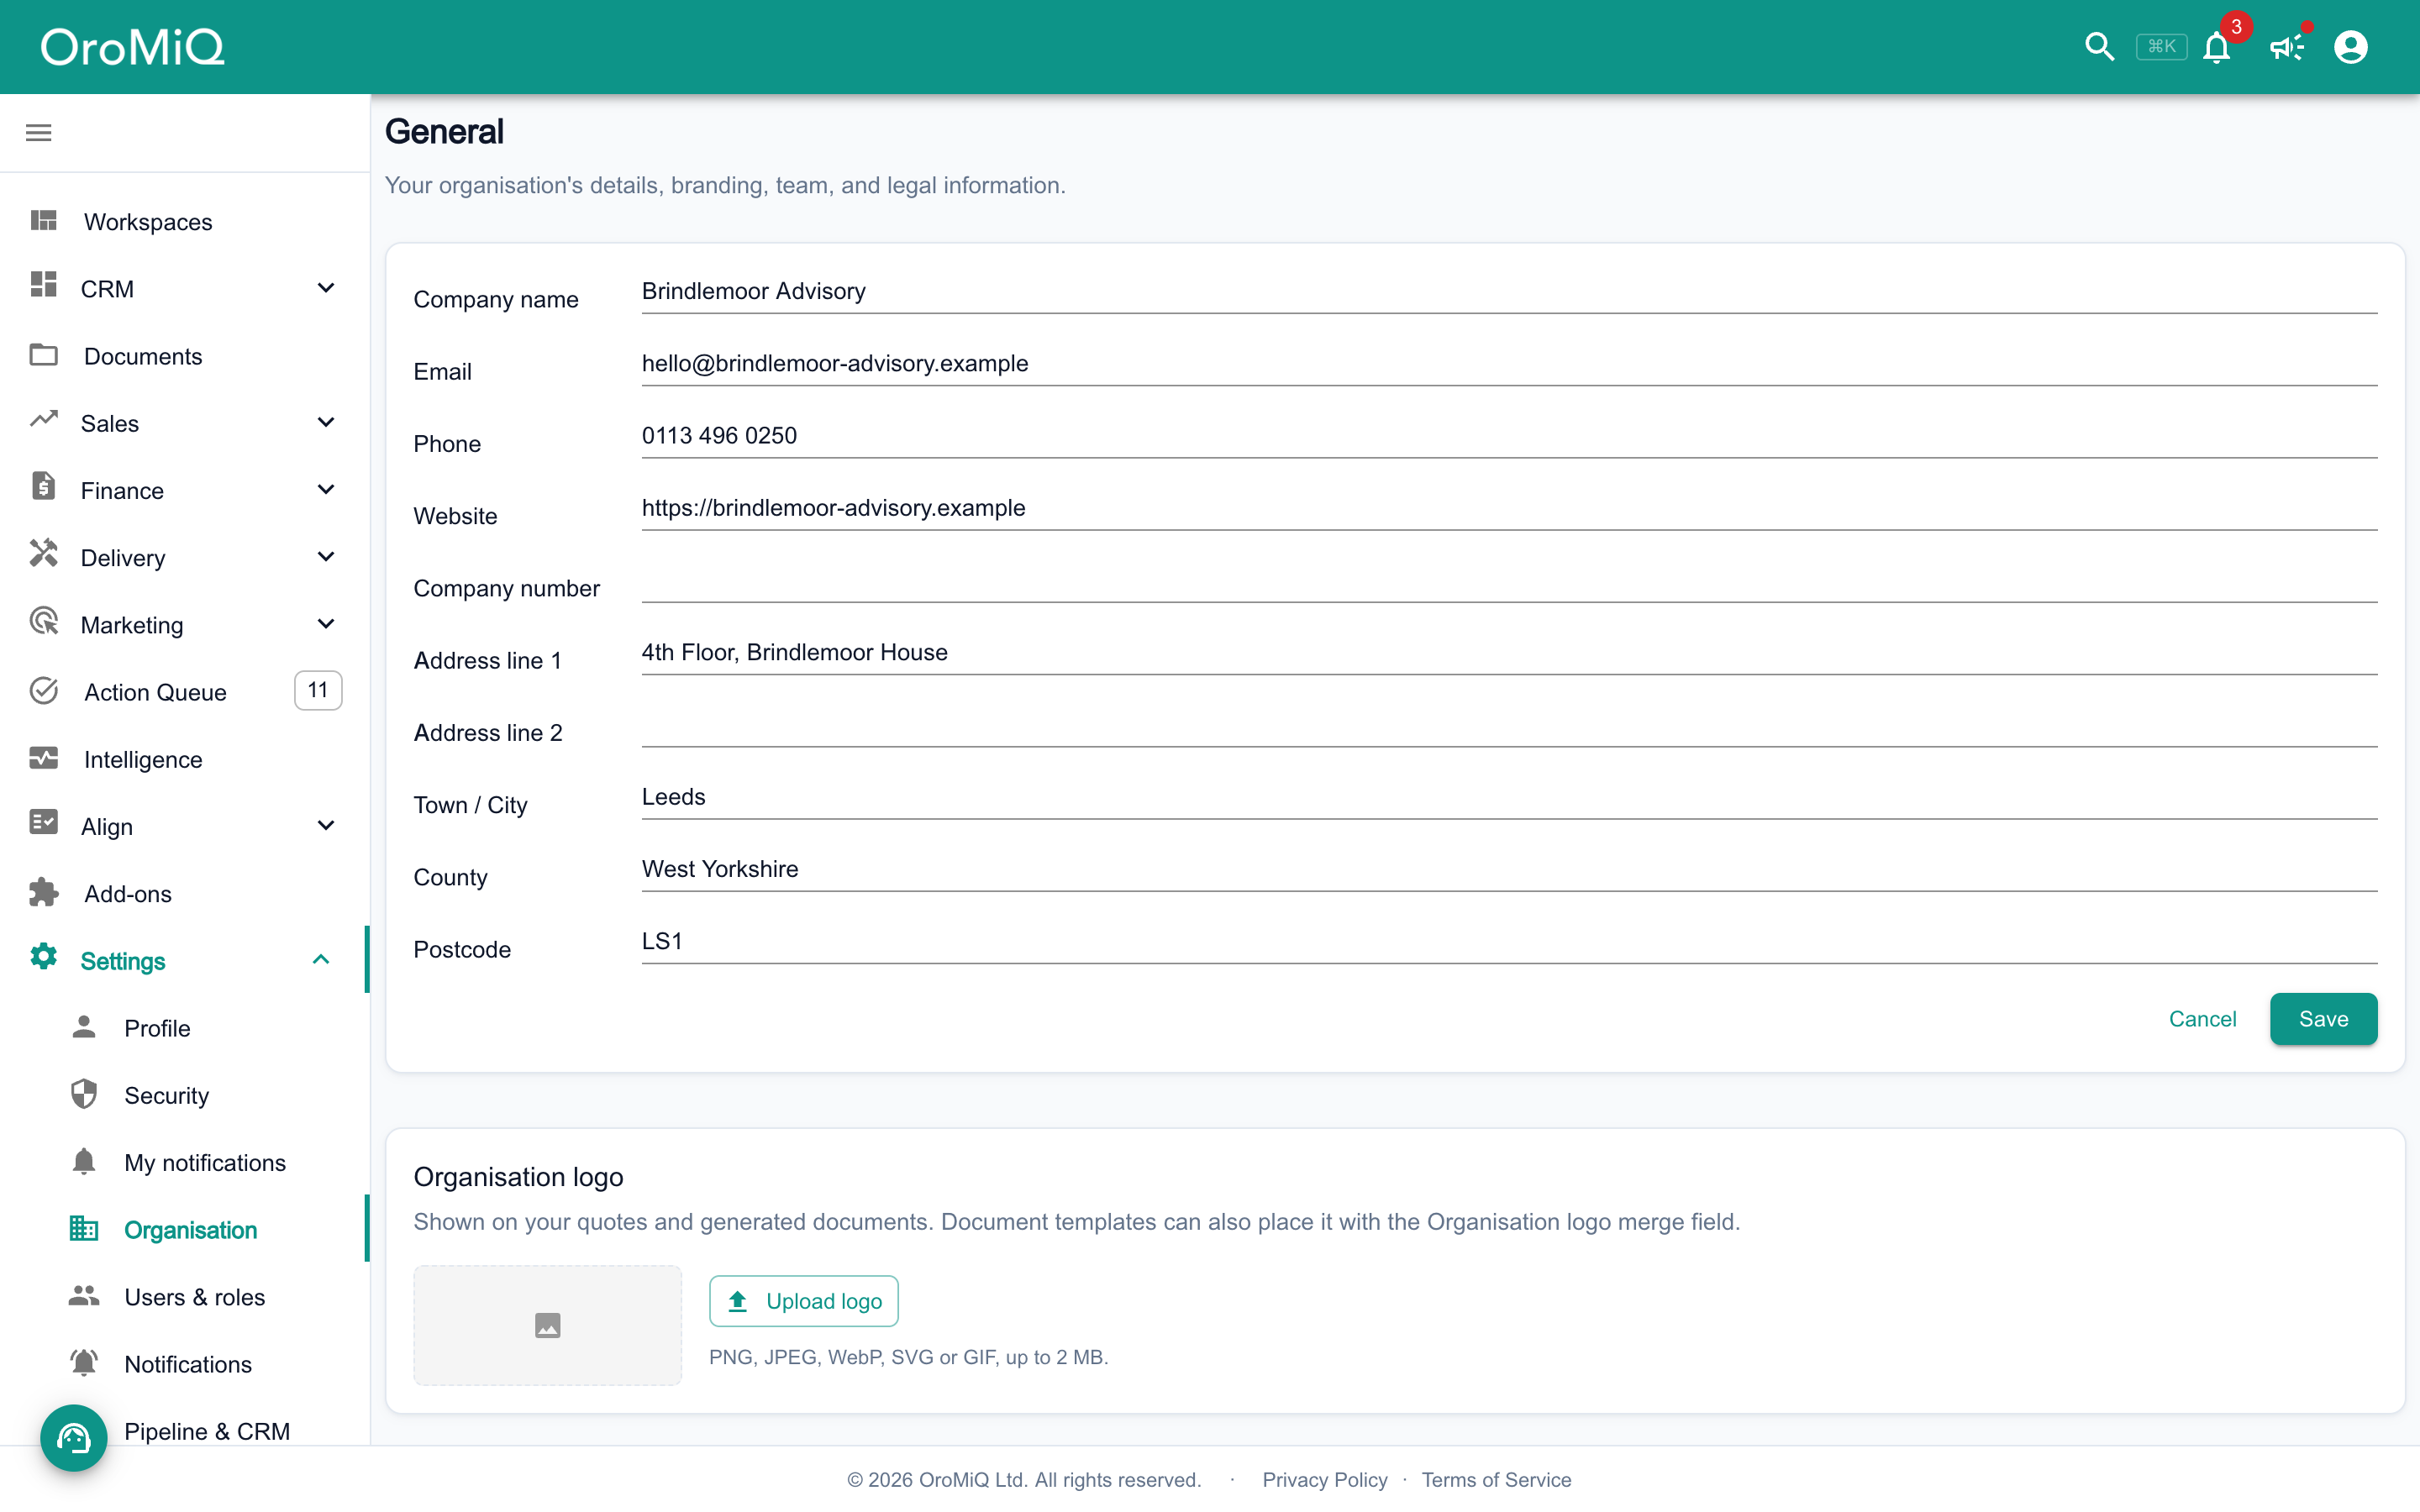Click the Workspaces sidebar icon
Image resolution: width=2420 pixels, height=1512 pixels.
44,220
